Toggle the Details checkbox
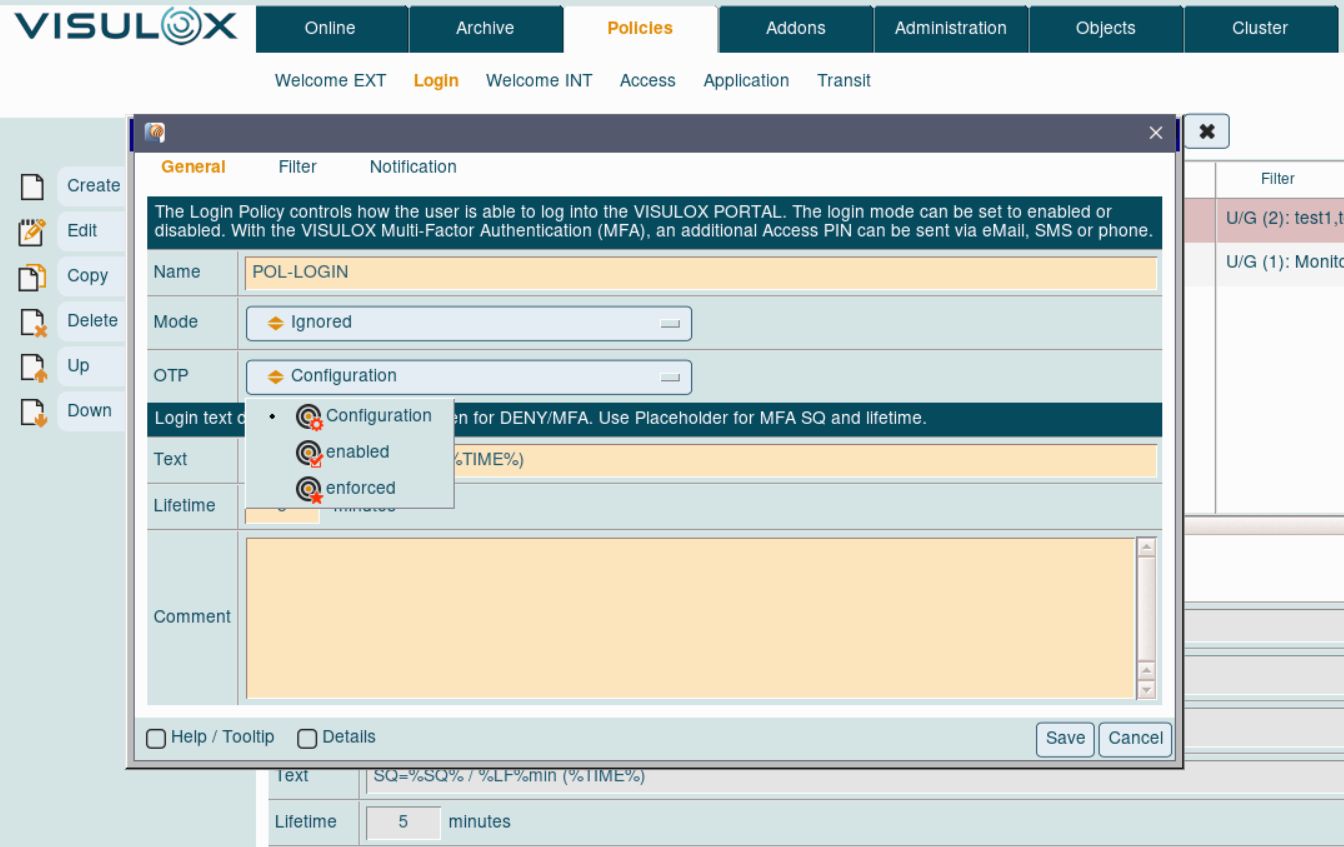Screen dimensions: 1344x847 click(308, 738)
